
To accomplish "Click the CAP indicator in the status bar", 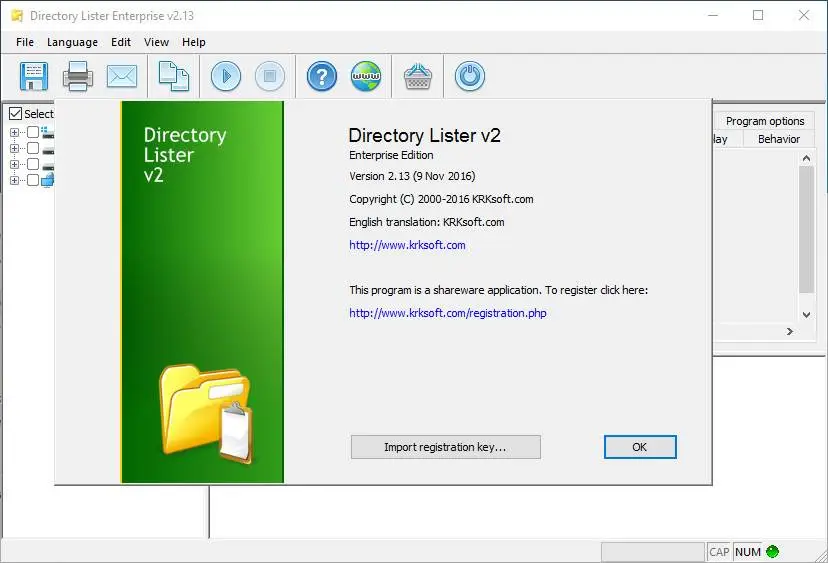I will click(x=719, y=552).
